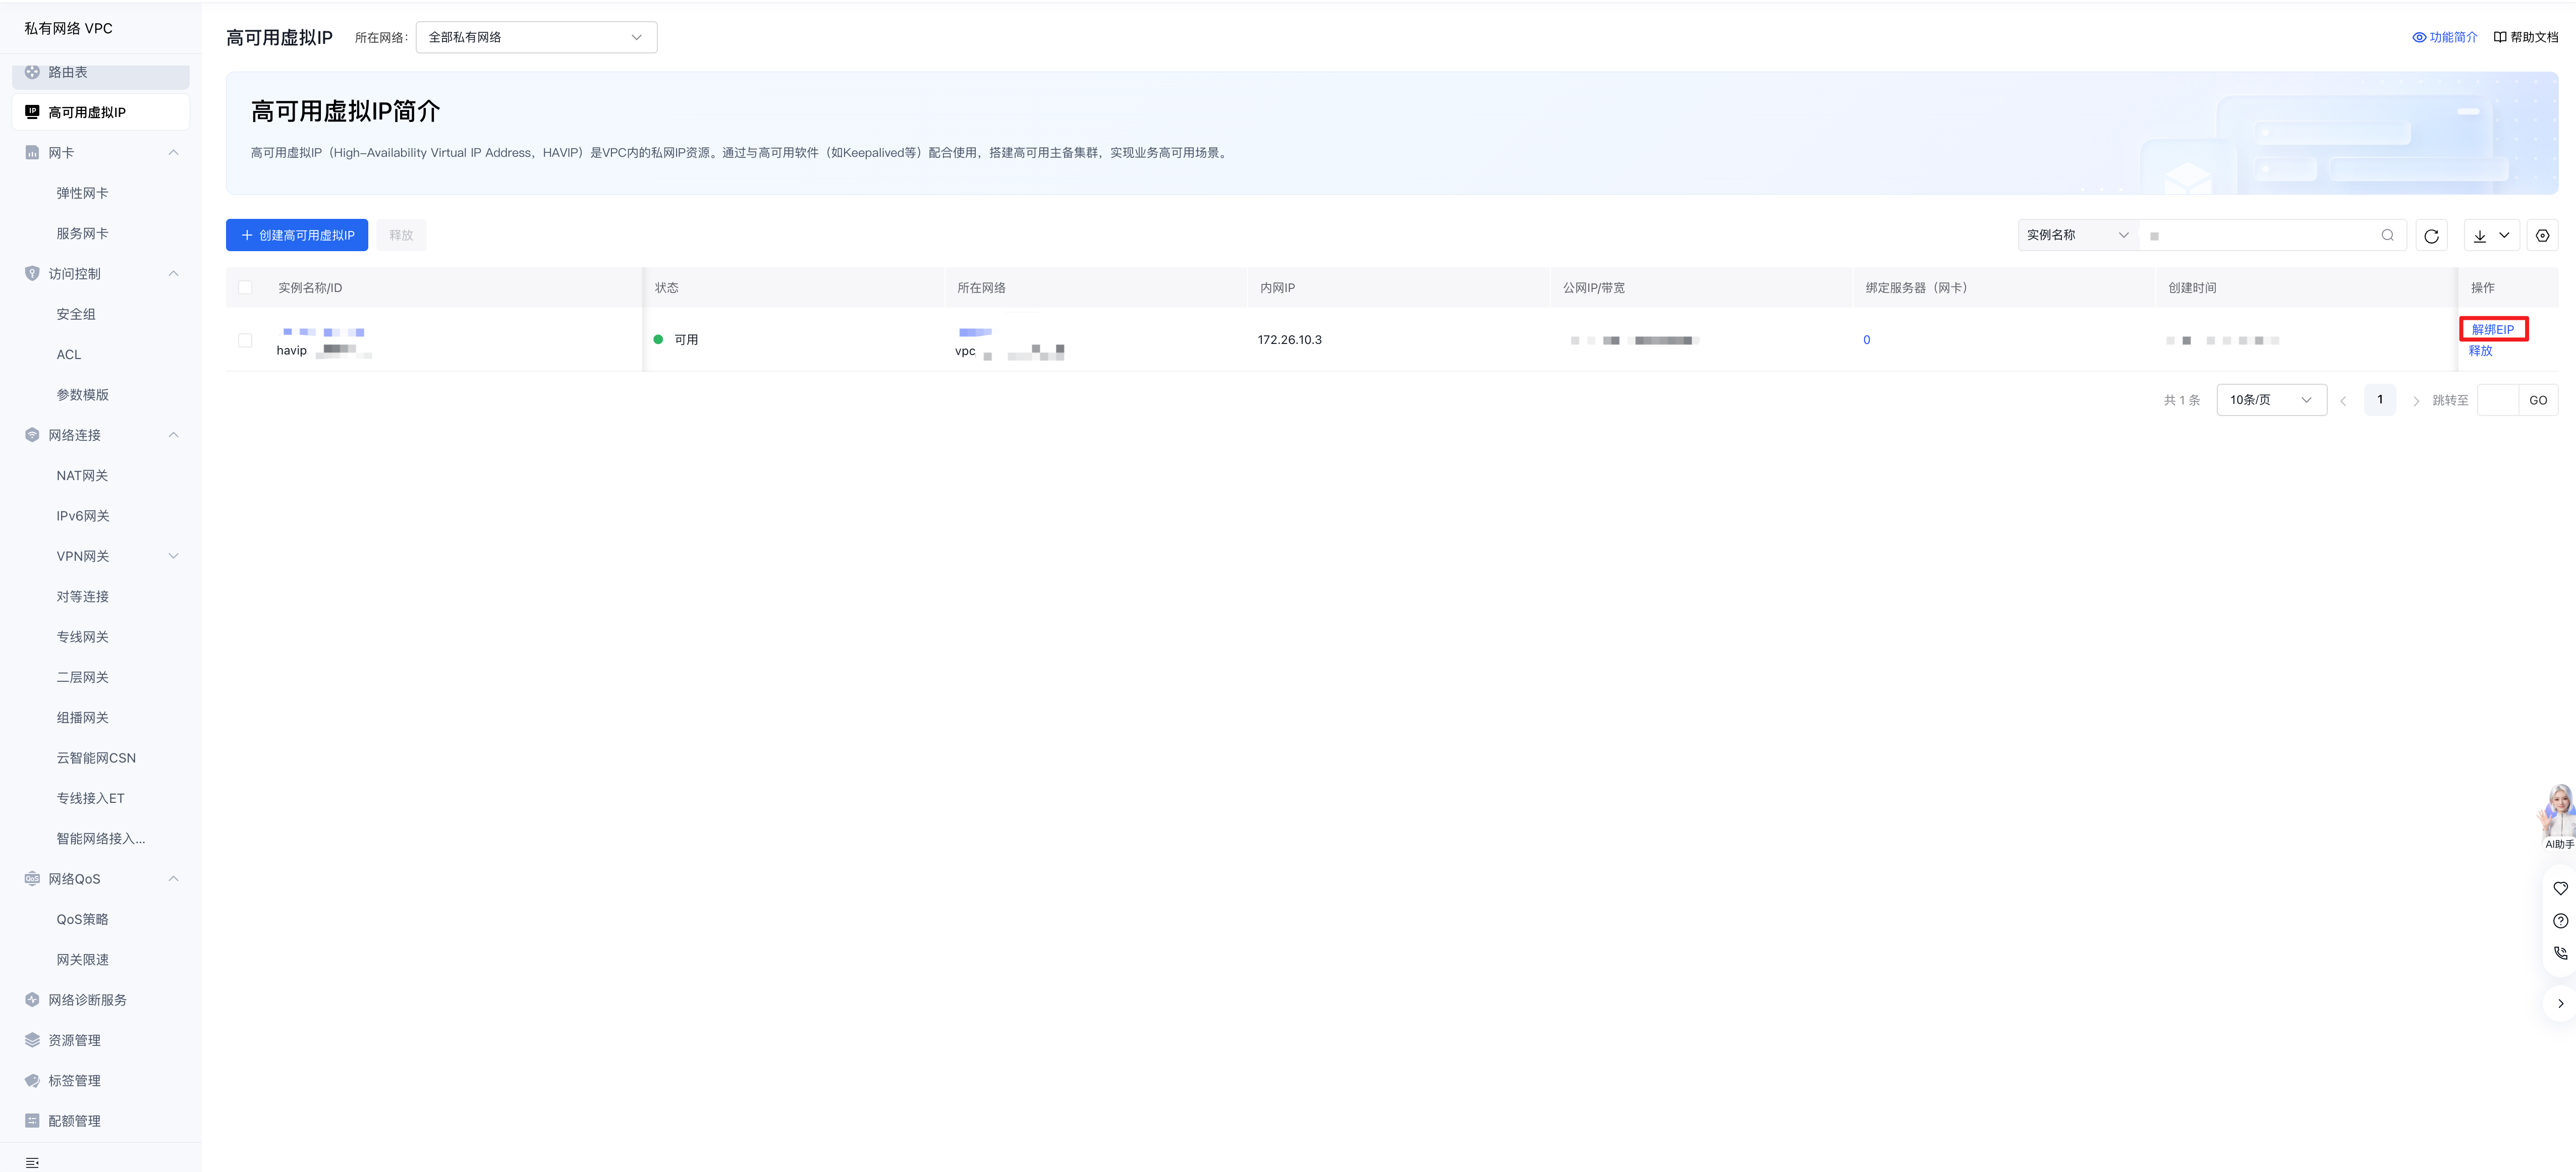
Task: Focus the instance search input field
Action: 2260,235
